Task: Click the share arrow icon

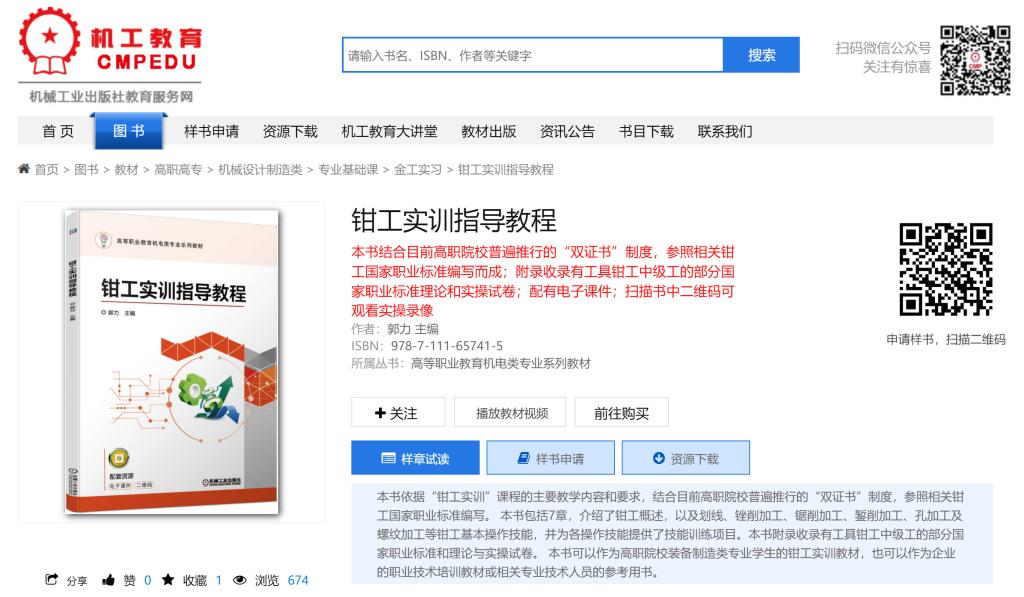Action: point(52,579)
